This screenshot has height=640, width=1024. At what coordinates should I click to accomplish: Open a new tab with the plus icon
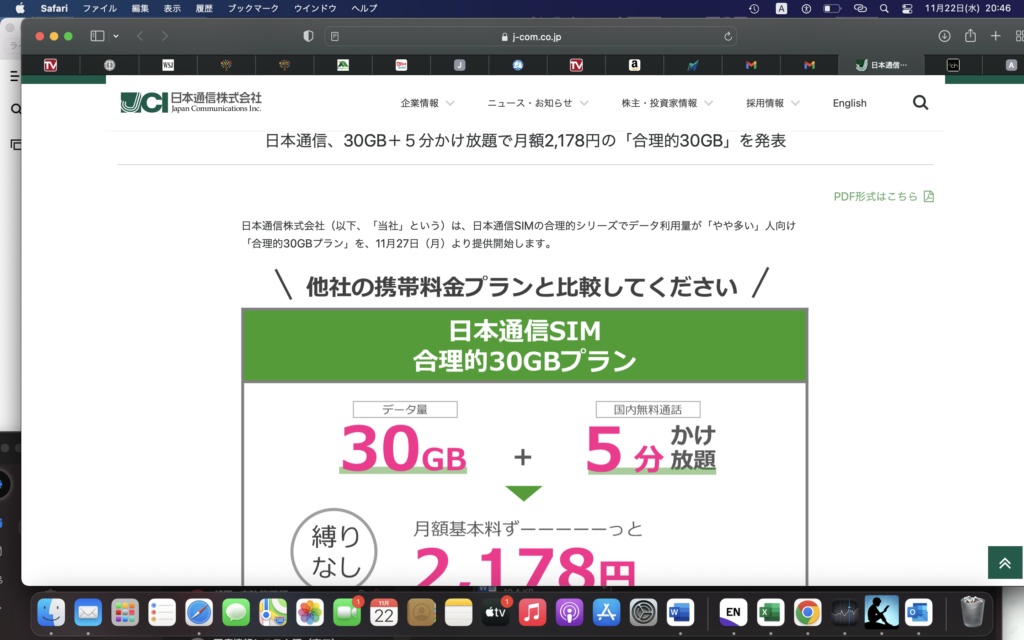(995, 36)
